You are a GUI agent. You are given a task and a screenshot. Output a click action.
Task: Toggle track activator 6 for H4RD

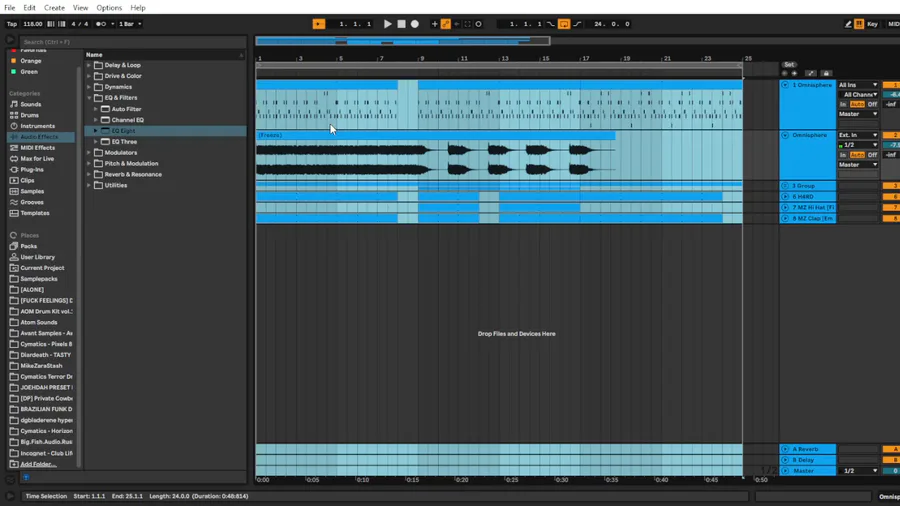click(891, 197)
